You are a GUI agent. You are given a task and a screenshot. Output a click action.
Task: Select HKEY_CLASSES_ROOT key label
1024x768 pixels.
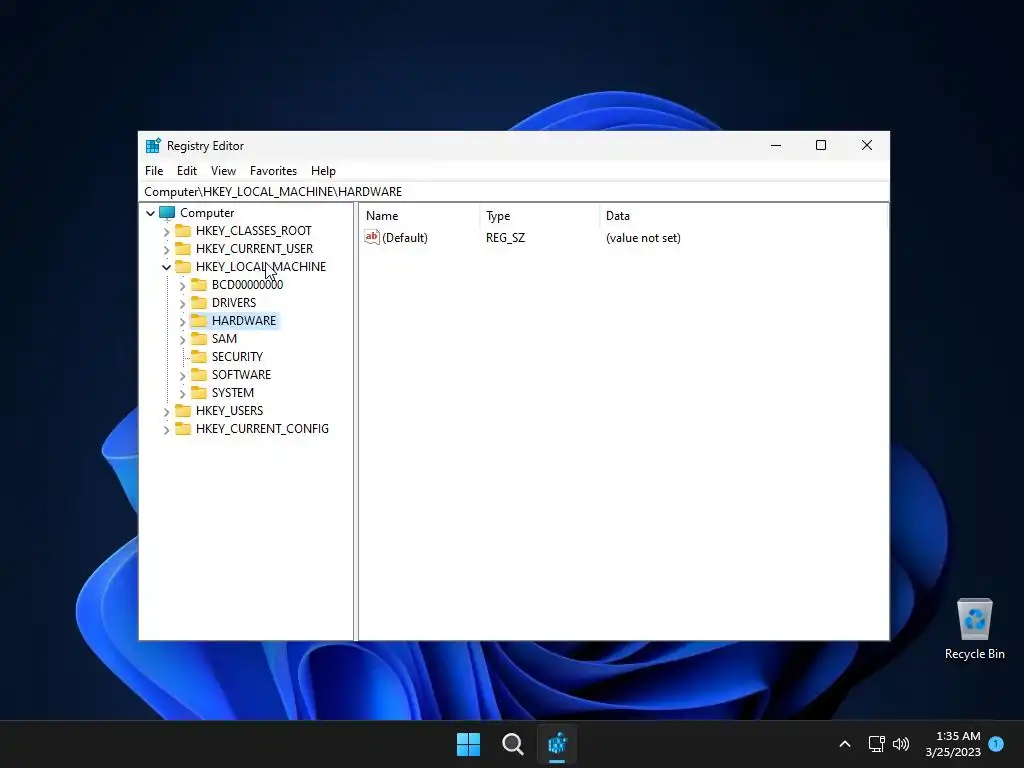[x=253, y=231]
